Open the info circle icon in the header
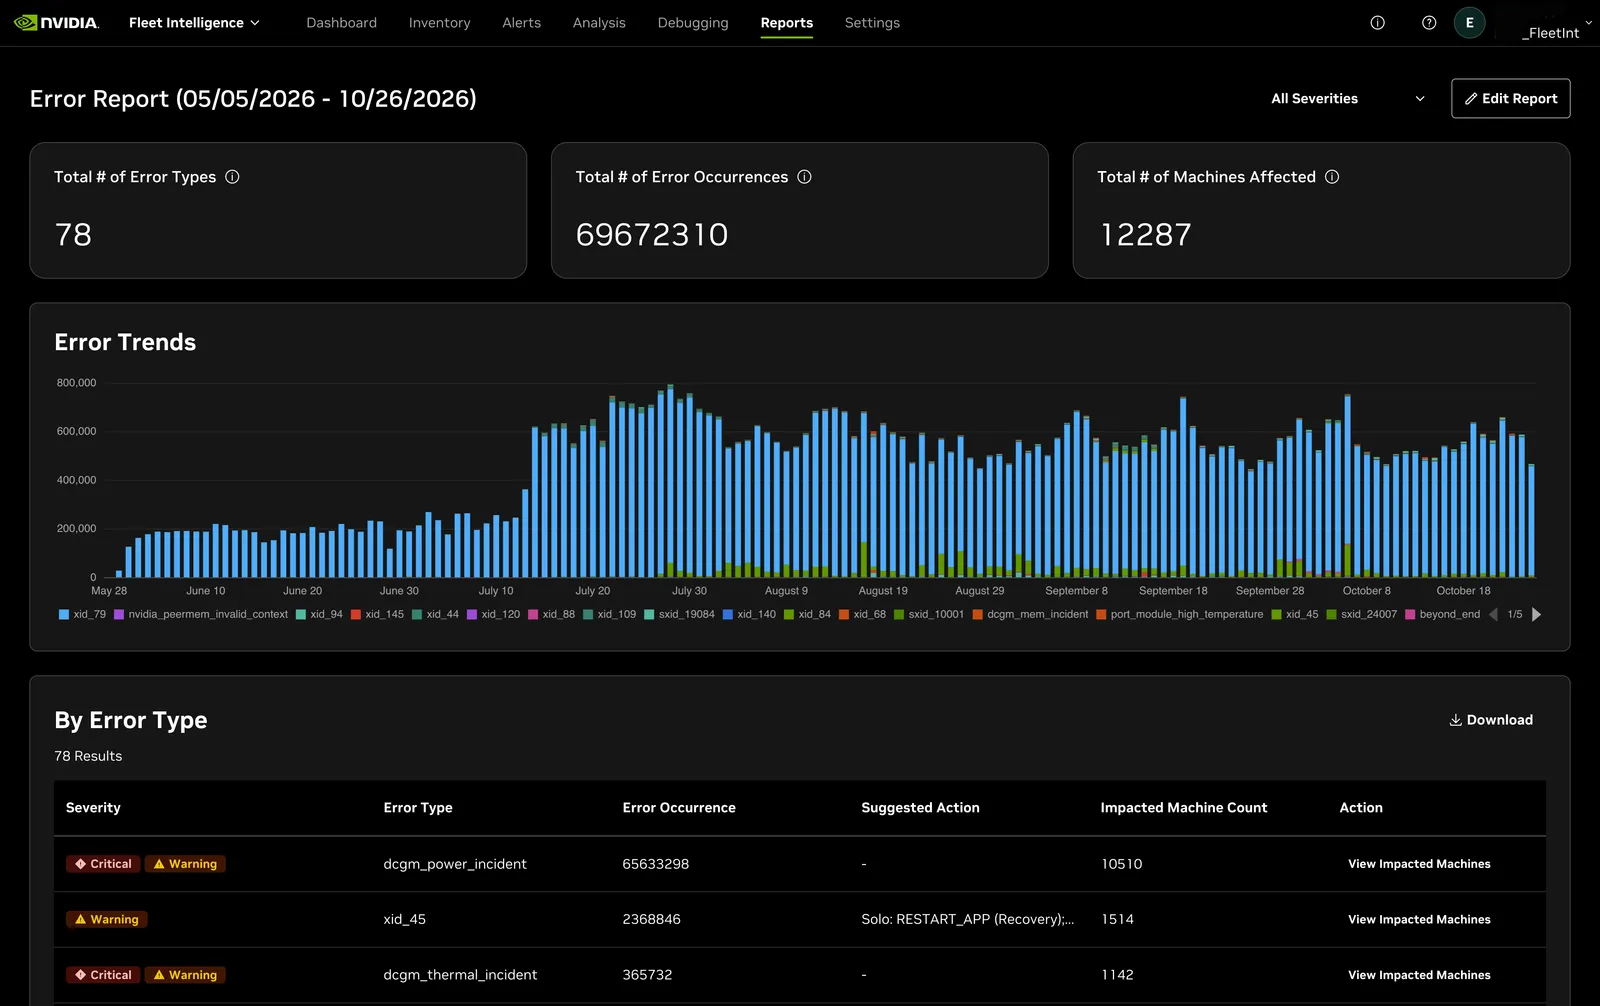1600x1006 pixels. [1377, 23]
